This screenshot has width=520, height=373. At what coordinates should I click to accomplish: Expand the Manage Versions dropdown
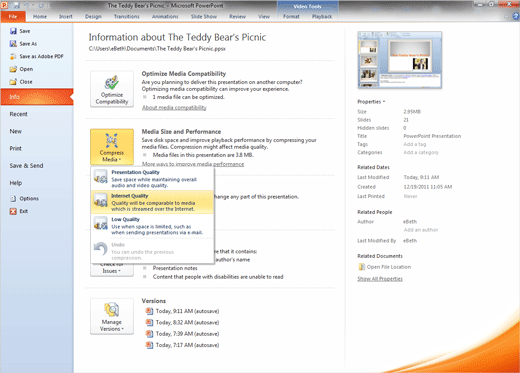(x=112, y=316)
